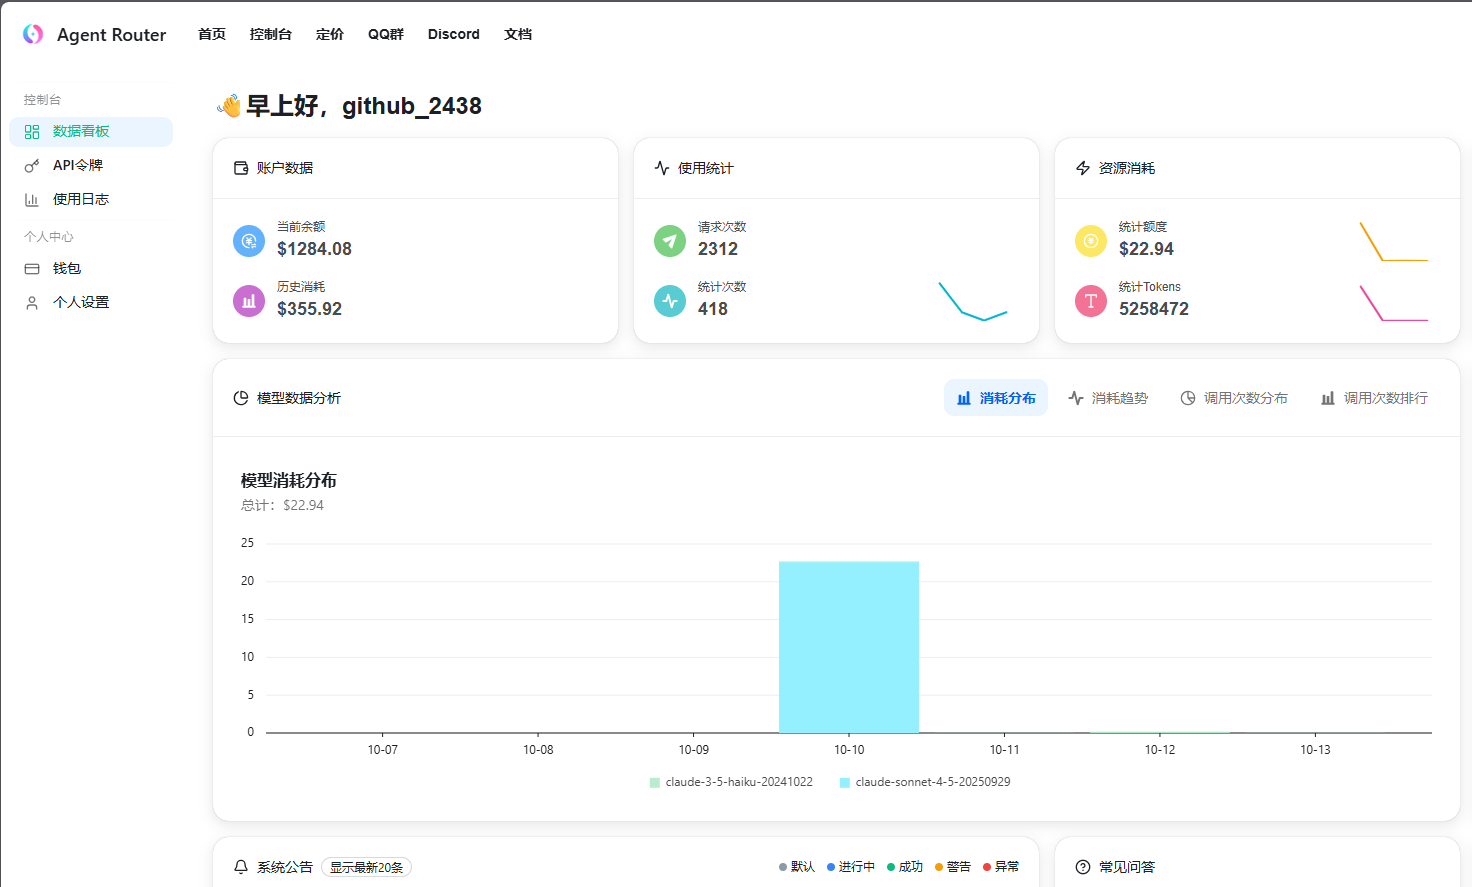Viewport: 1472px width, 887px height.
Task: Click the $1284.08 balance value
Action: point(314,249)
